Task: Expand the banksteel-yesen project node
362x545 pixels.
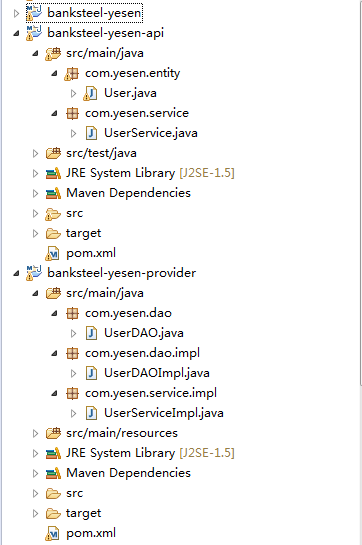Action: point(16,14)
